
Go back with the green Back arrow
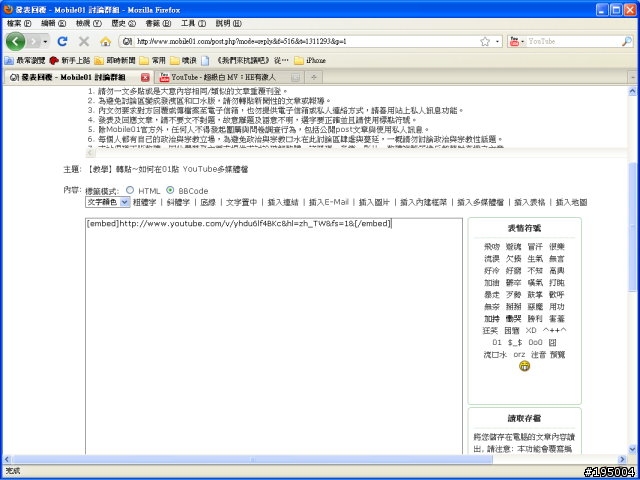click(x=16, y=41)
